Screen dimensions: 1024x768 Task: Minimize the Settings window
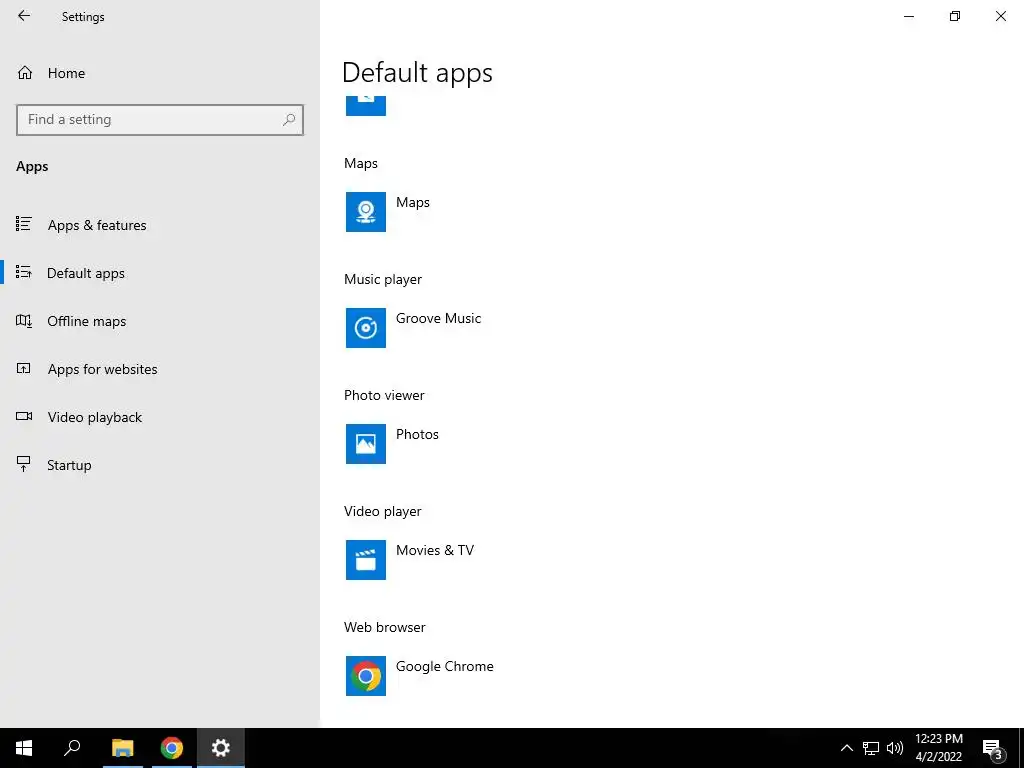click(909, 16)
